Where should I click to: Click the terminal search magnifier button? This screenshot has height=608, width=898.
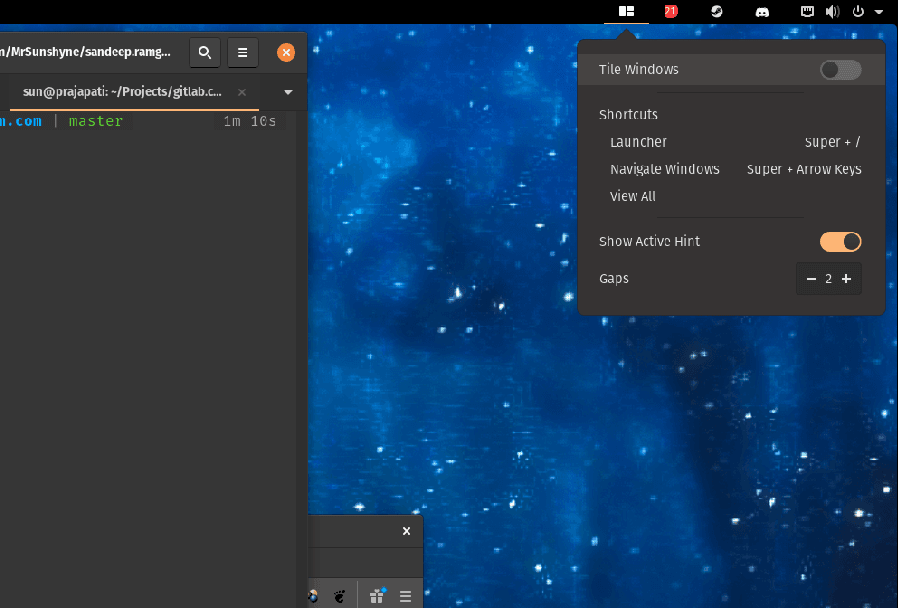(x=205, y=52)
